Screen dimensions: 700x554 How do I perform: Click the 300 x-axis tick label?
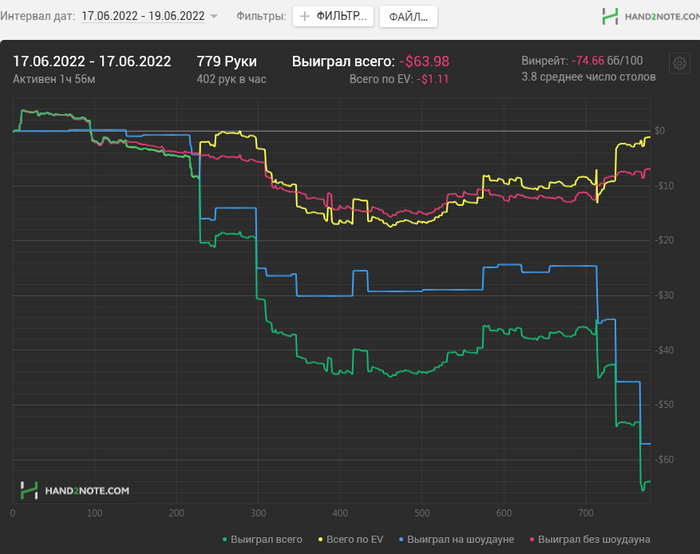tap(258, 513)
